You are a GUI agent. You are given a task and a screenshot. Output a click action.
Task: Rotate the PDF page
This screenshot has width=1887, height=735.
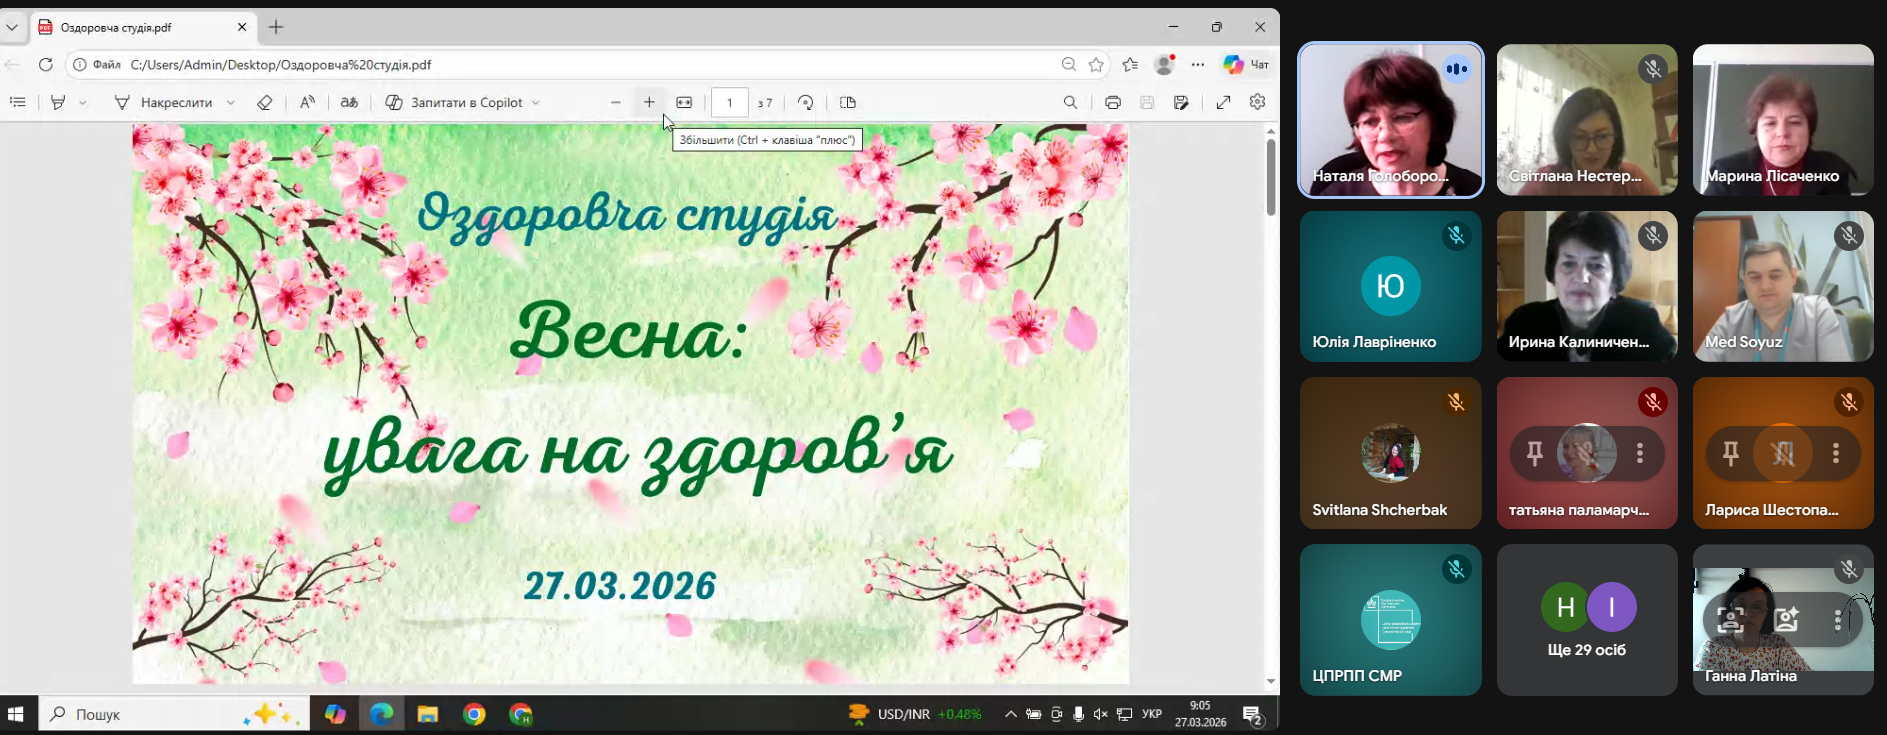(806, 102)
